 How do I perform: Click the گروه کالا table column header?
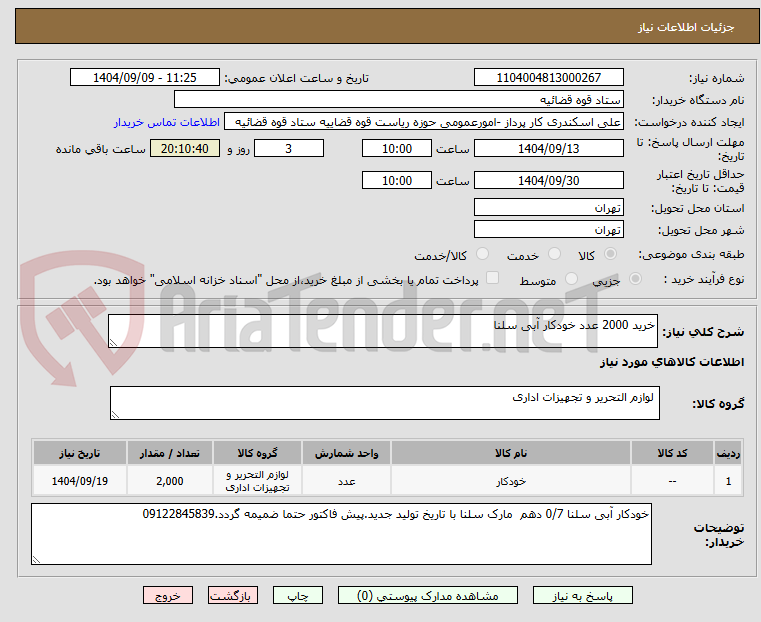tap(257, 453)
